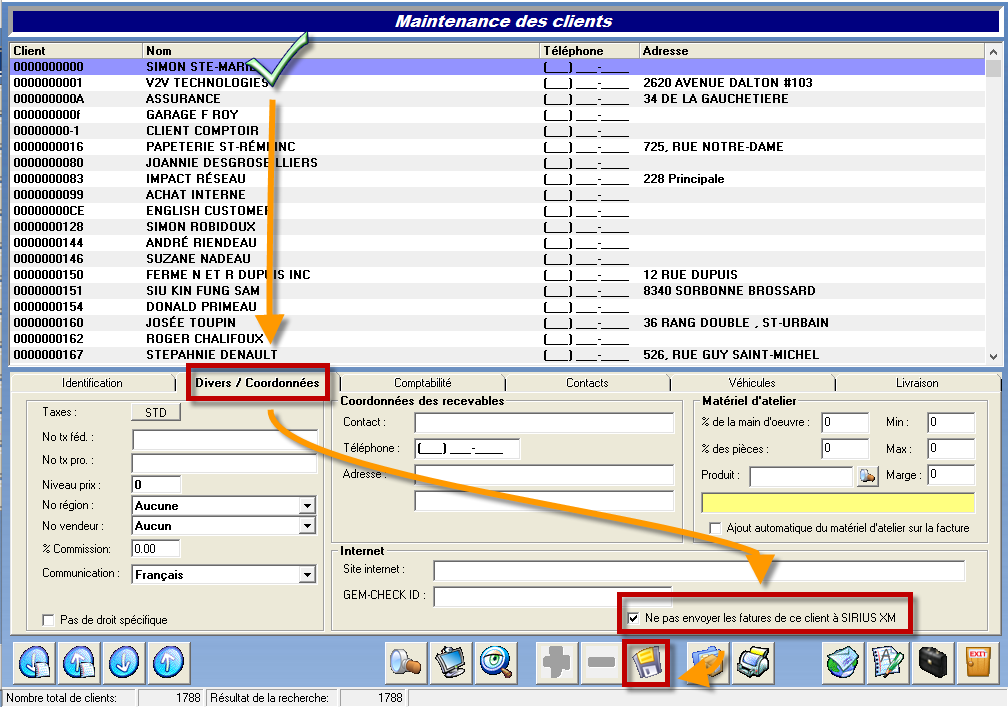The width and height of the screenshot is (1008, 707).
Task: Click the first Adresse line field
Action: tap(544, 475)
